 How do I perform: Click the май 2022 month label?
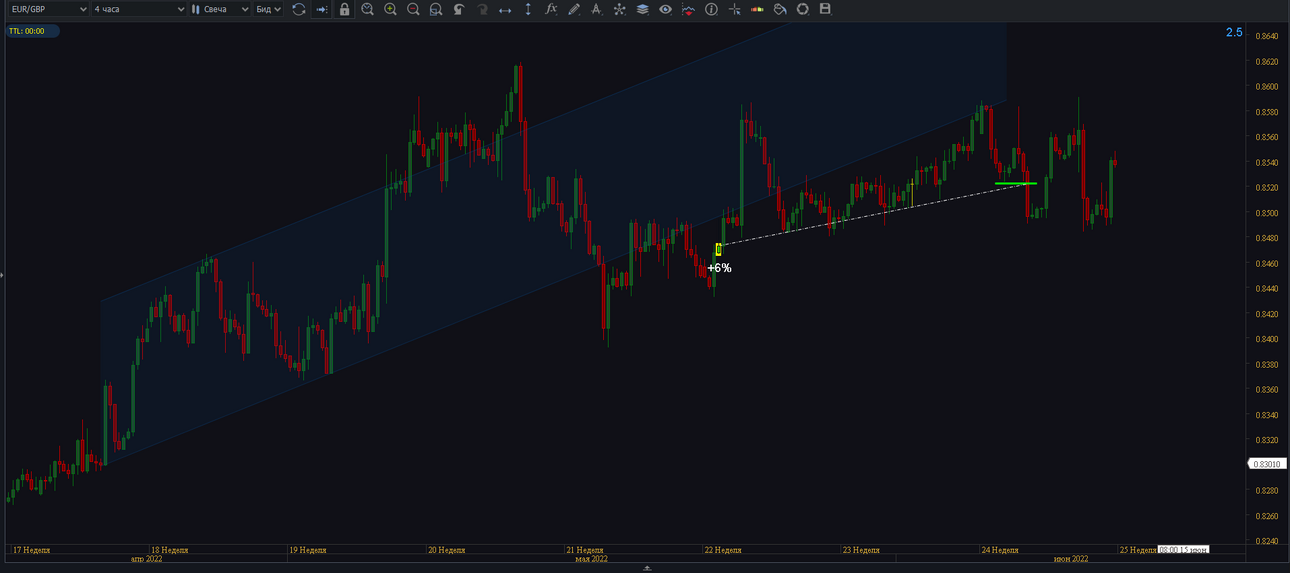click(x=591, y=559)
